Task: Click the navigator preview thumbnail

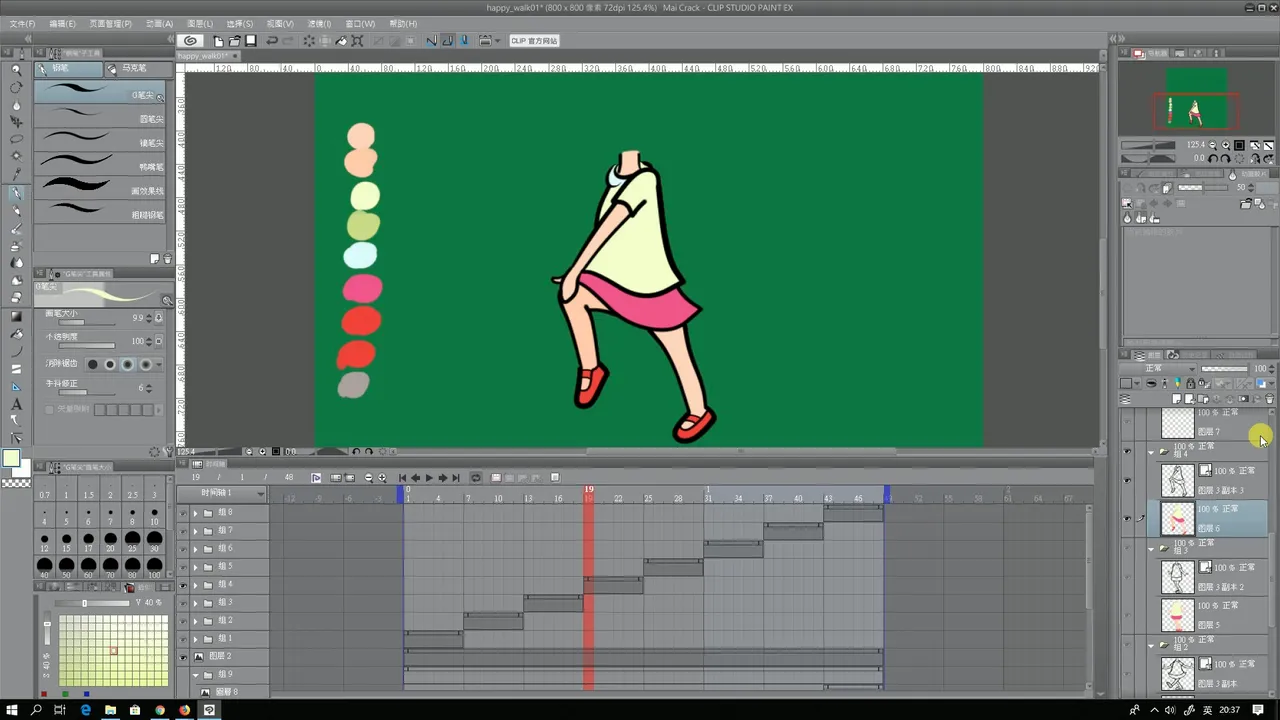Action: tap(1197, 98)
